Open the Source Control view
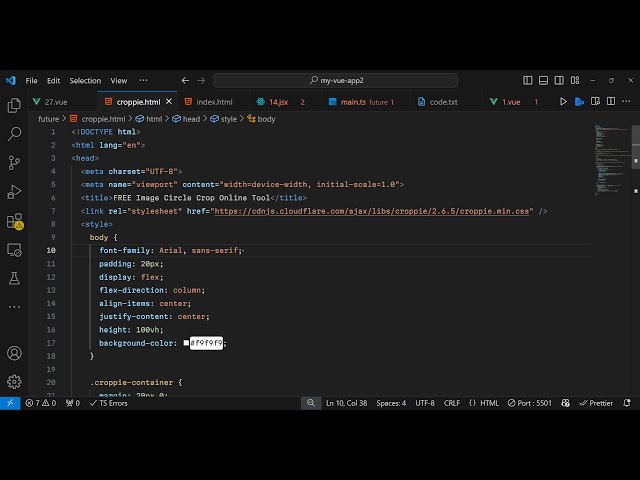Screen dimensions: 640x480 pyautogui.click(x=14, y=163)
